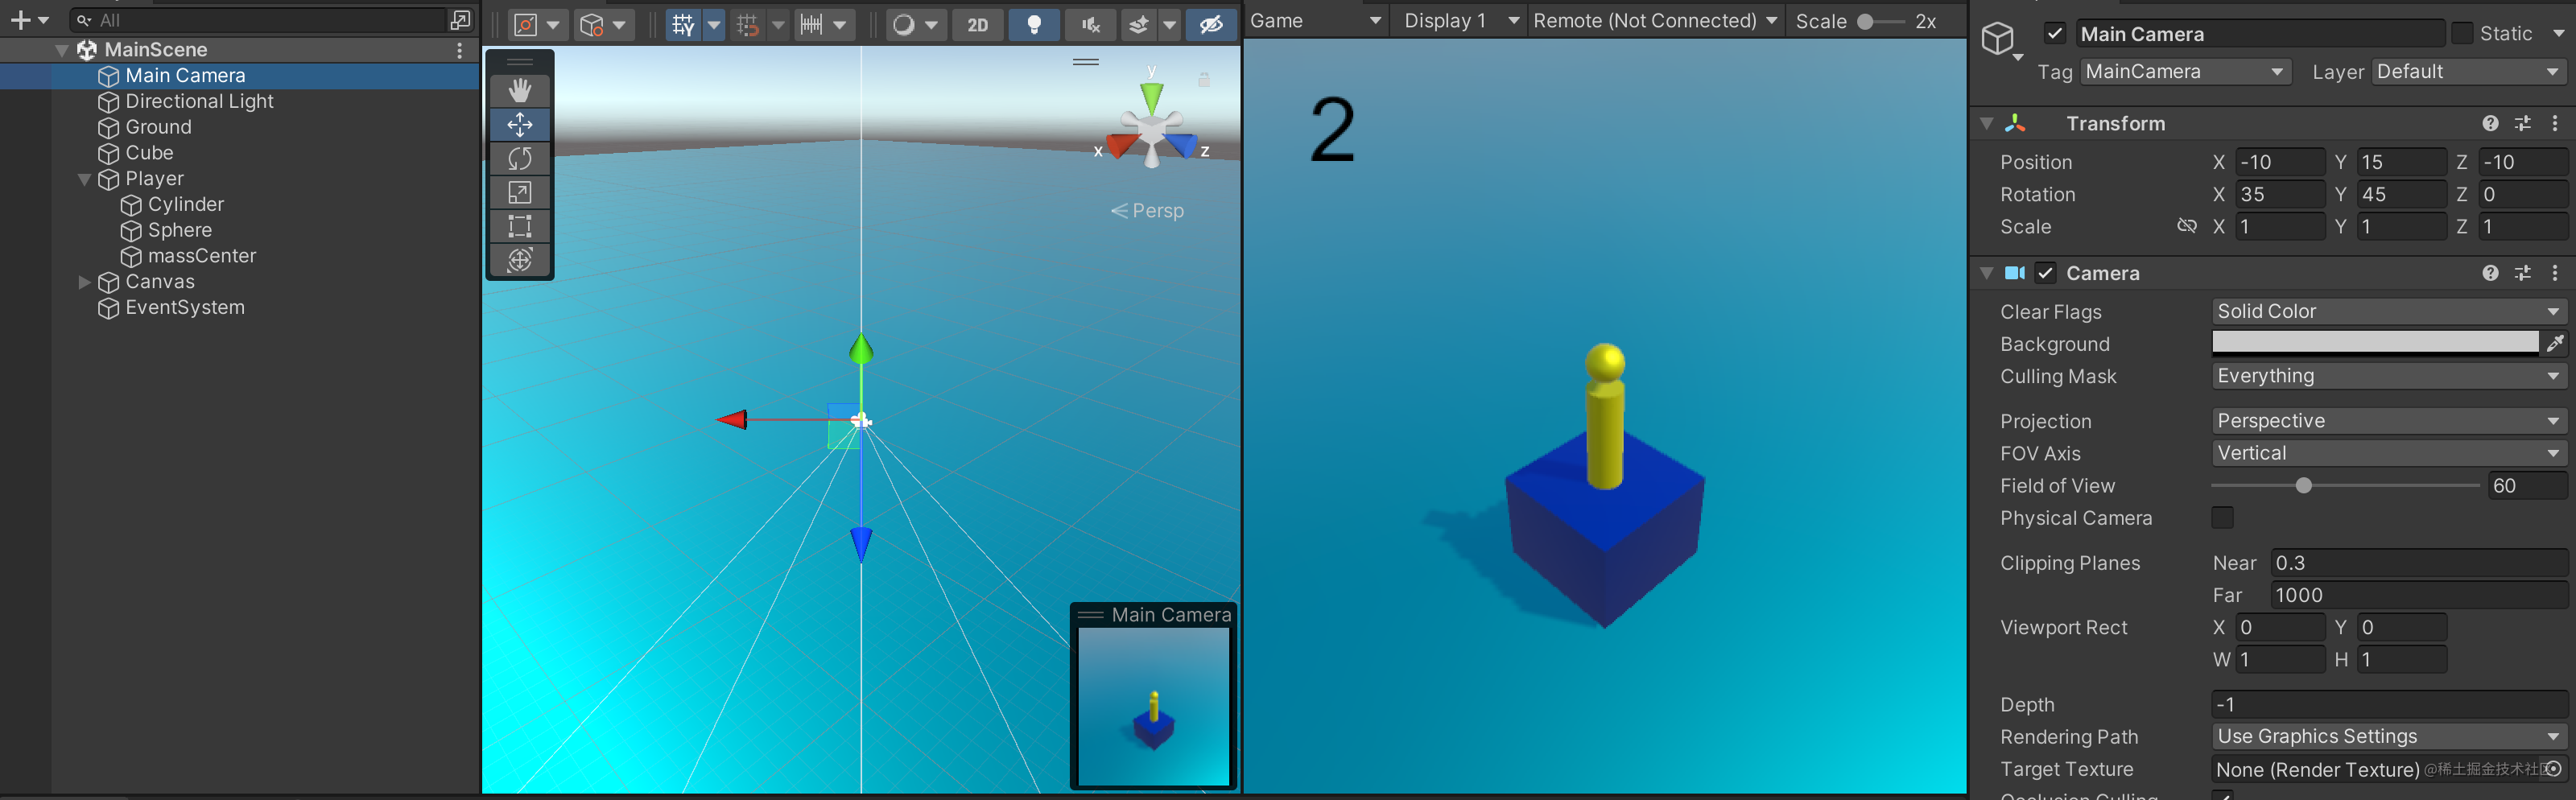Open the Culling Mask dropdown
Image resolution: width=2576 pixels, height=800 pixels.
click(2389, 376)
